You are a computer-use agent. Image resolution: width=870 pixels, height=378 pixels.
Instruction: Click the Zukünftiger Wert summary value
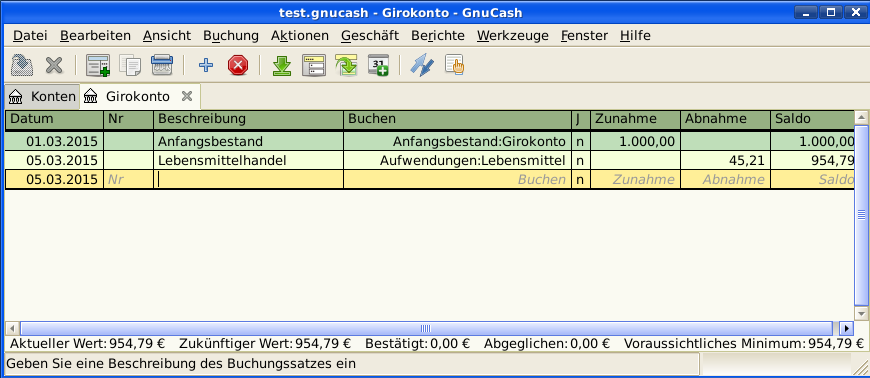point(323,344)
